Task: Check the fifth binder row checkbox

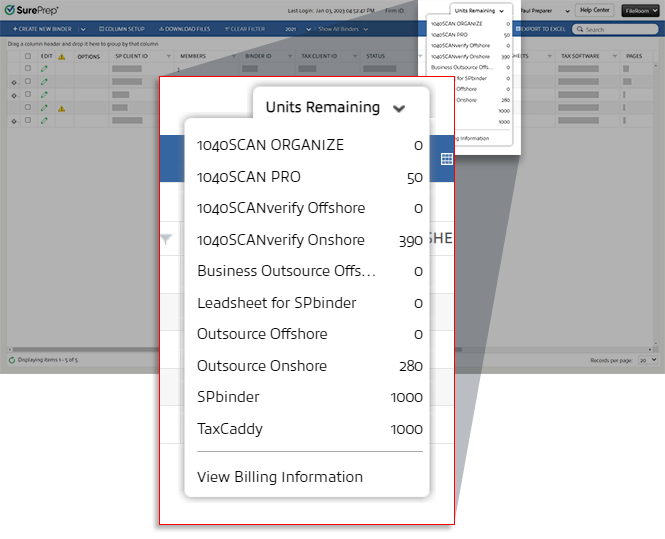Action: pos(28,120)
